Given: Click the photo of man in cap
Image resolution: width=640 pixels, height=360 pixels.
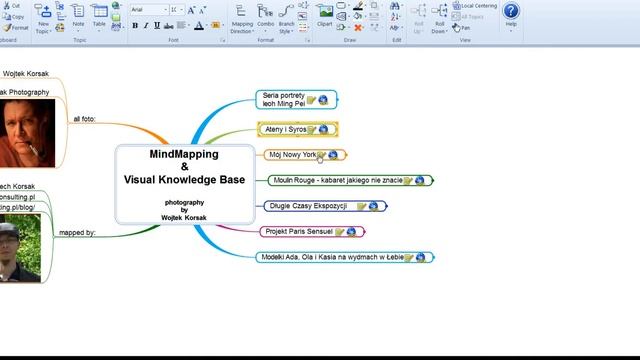Looking at the screenshot, I should click(x=20, y=248).
